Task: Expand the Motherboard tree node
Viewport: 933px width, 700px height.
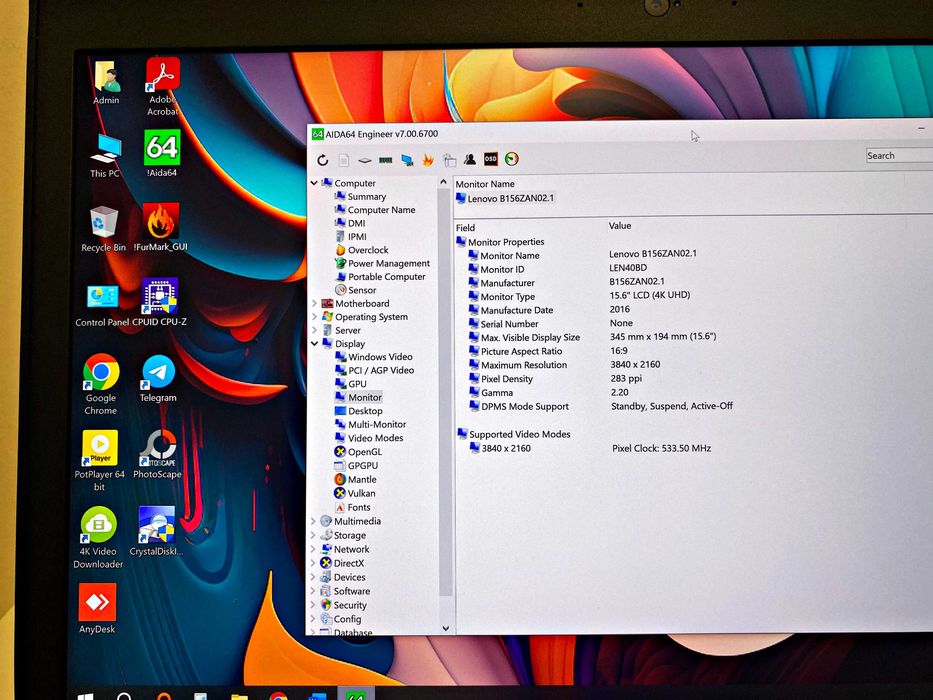Action: pyautogui.click(x=314, y=303)
